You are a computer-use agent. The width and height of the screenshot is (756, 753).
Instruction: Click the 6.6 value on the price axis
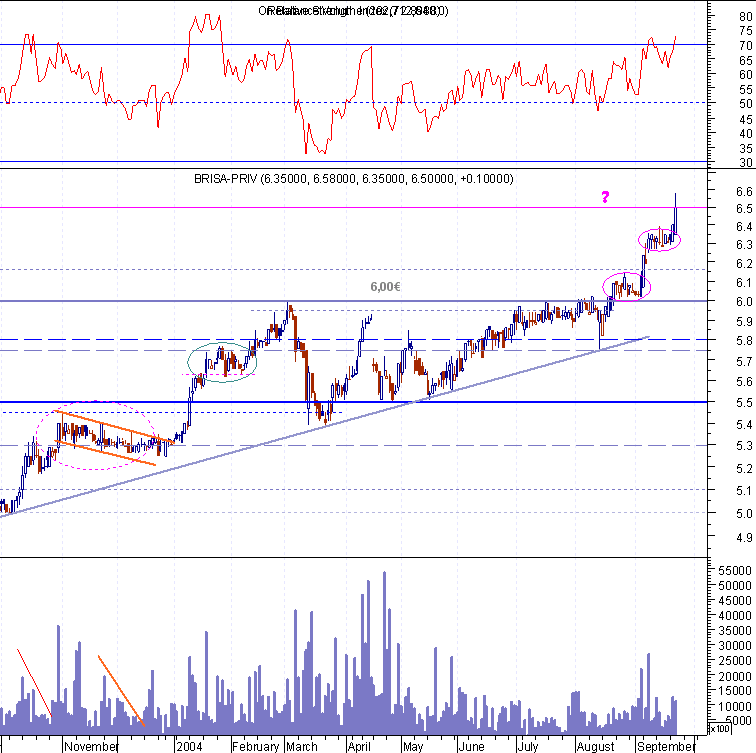click(744, 191)
